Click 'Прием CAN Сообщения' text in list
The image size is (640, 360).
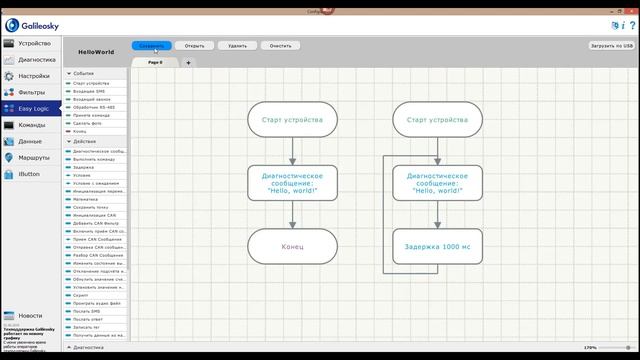[x=97, y=240]
